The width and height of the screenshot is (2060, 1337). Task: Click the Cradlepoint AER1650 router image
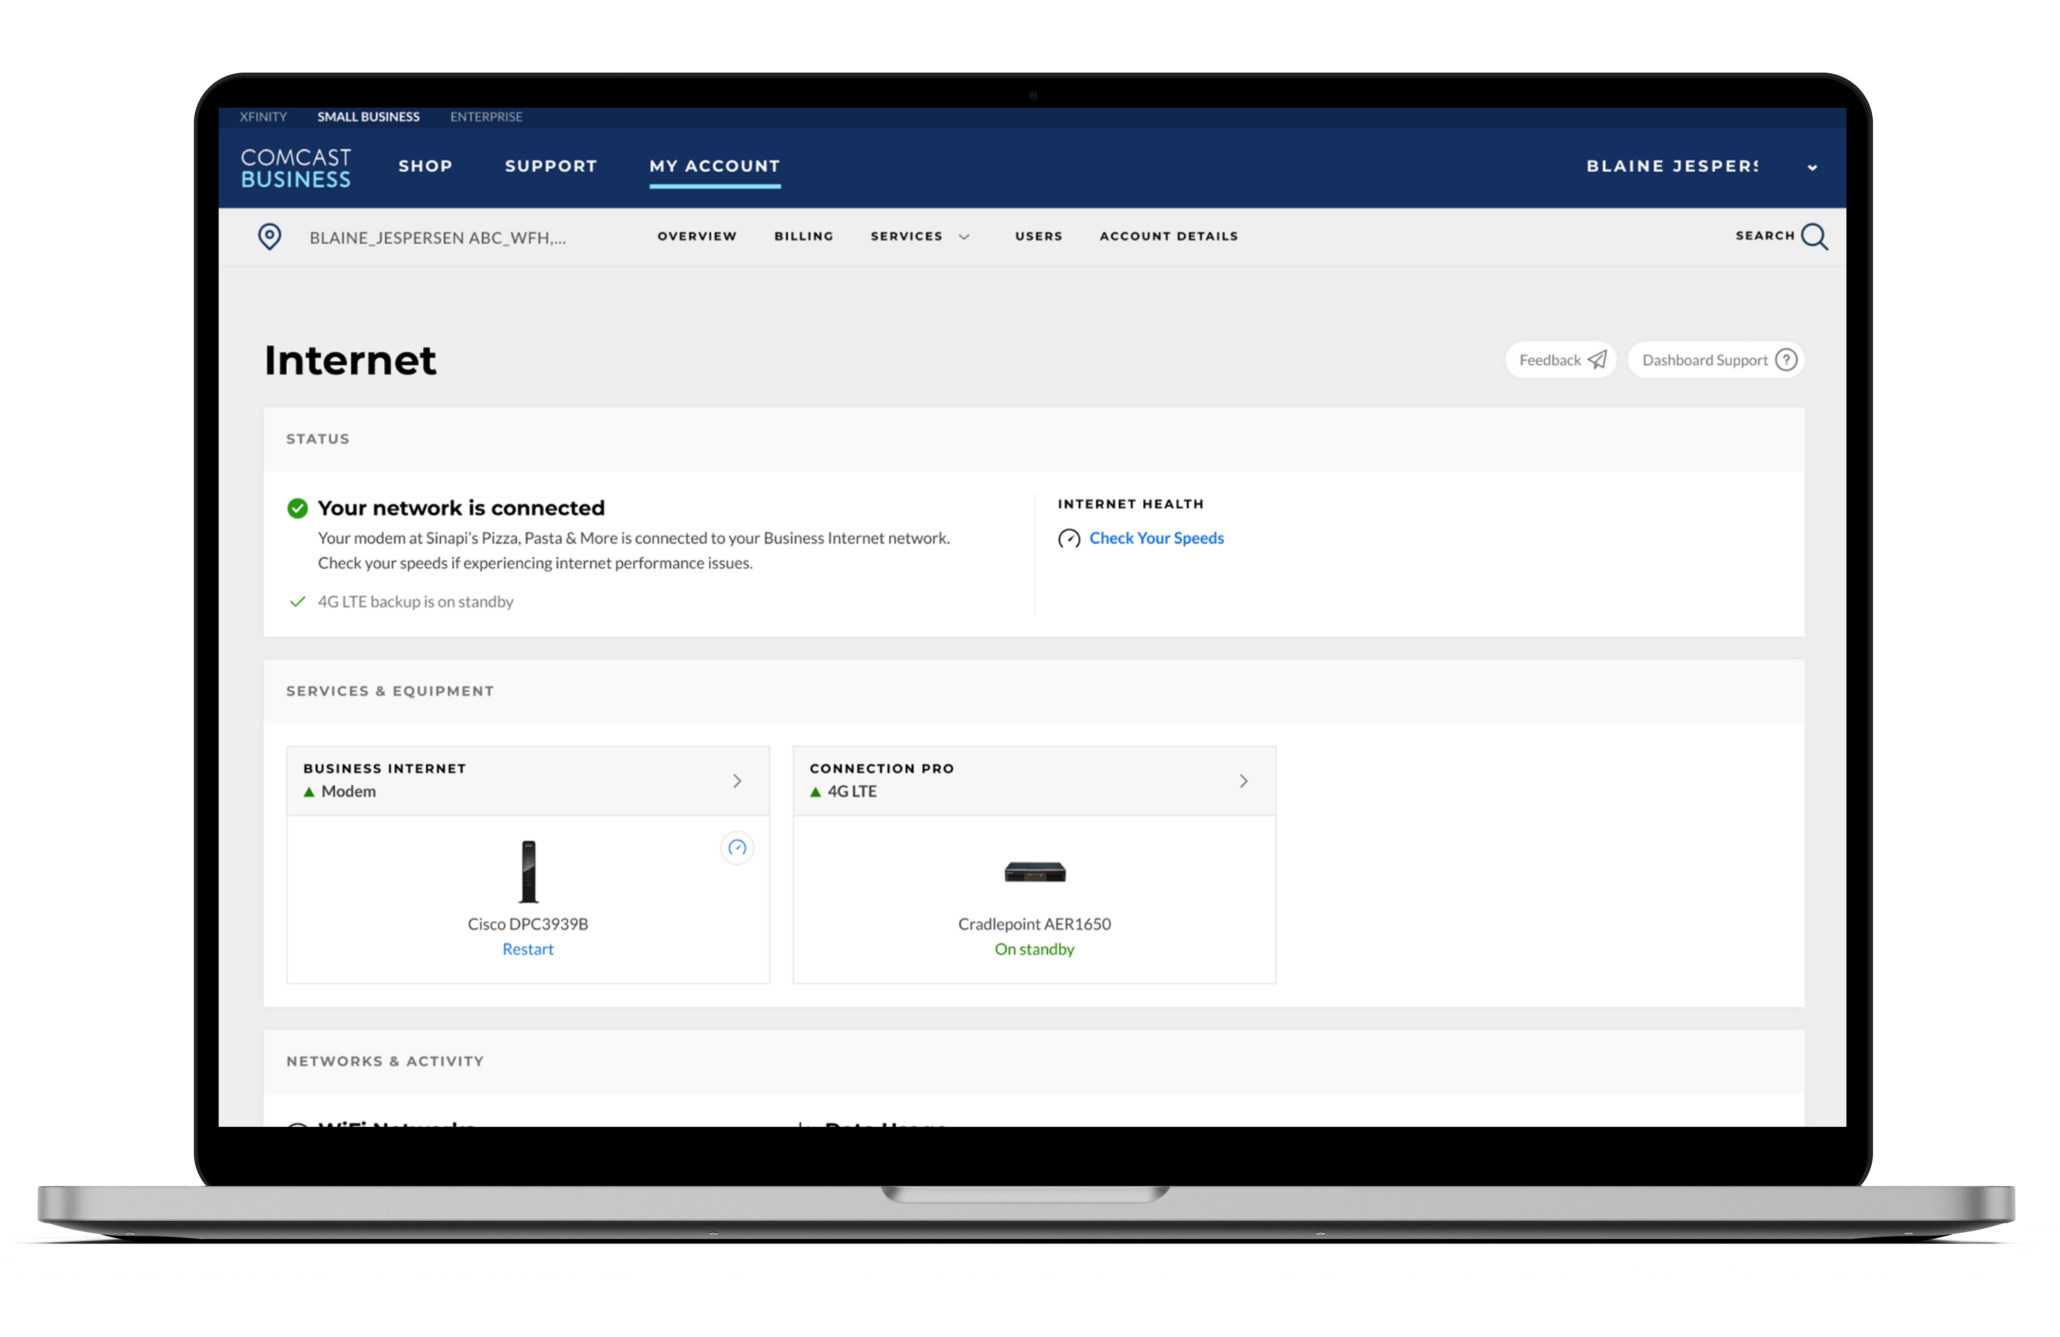coord(1034,872)
